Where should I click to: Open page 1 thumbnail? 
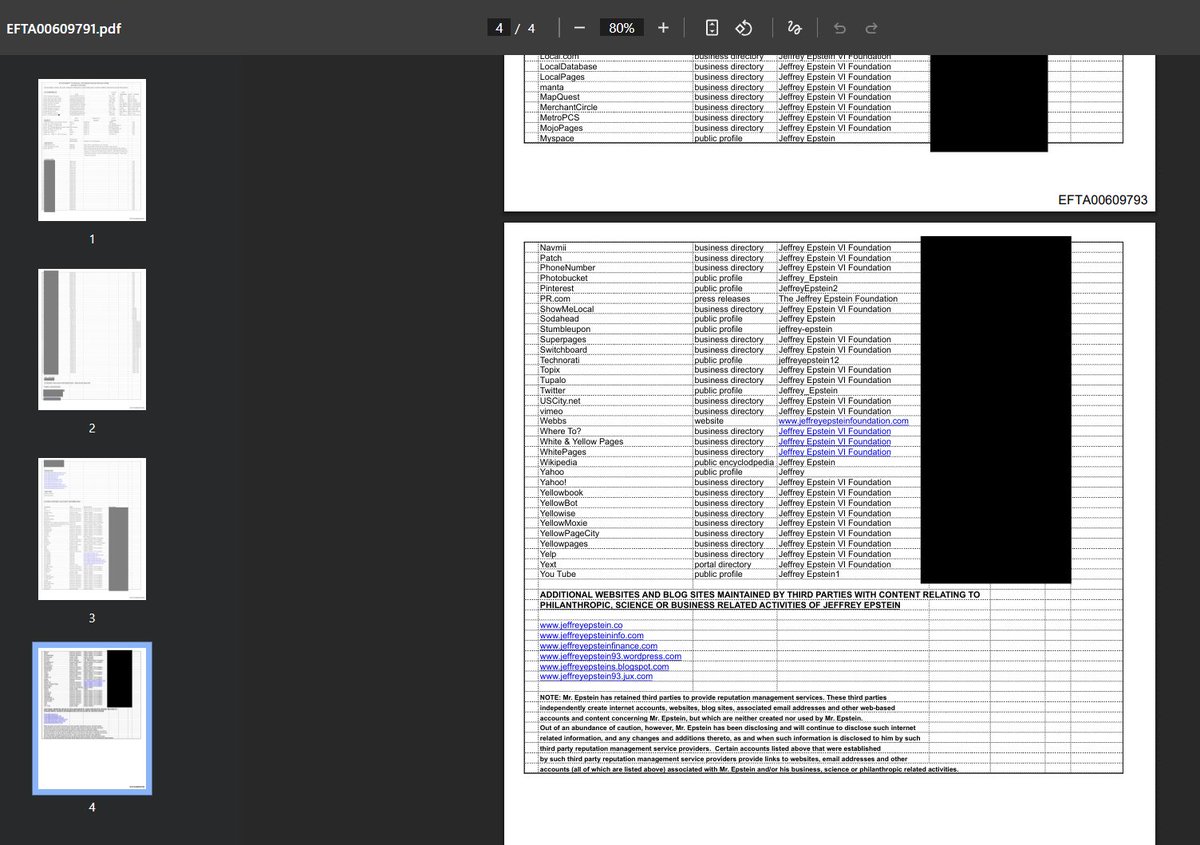point(92,150)
